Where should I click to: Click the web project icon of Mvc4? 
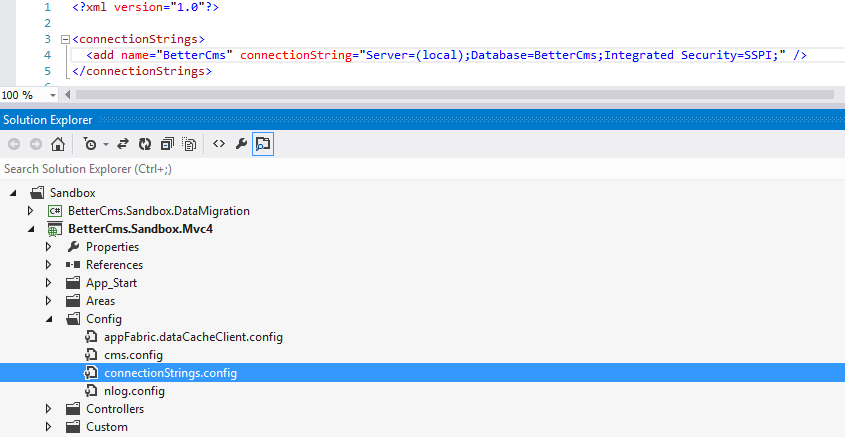[54, 229]
